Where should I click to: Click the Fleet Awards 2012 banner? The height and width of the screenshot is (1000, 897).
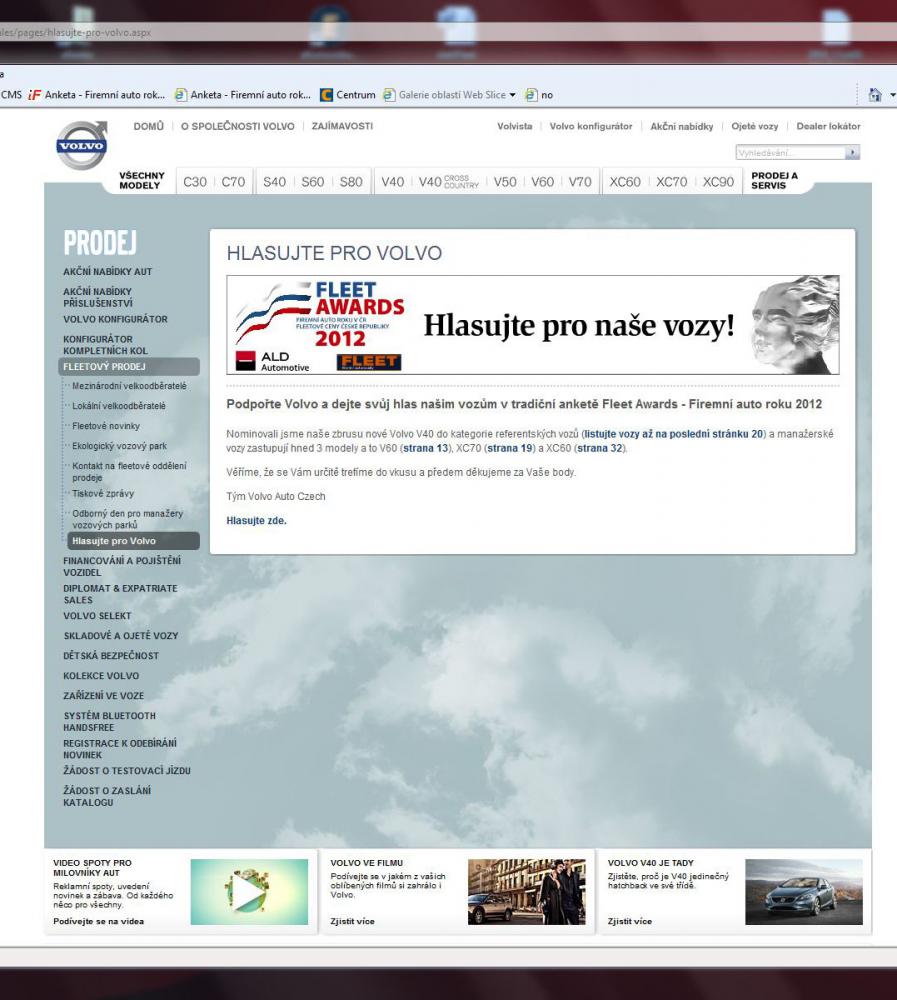pyautogui.click(x=533, y=325)
